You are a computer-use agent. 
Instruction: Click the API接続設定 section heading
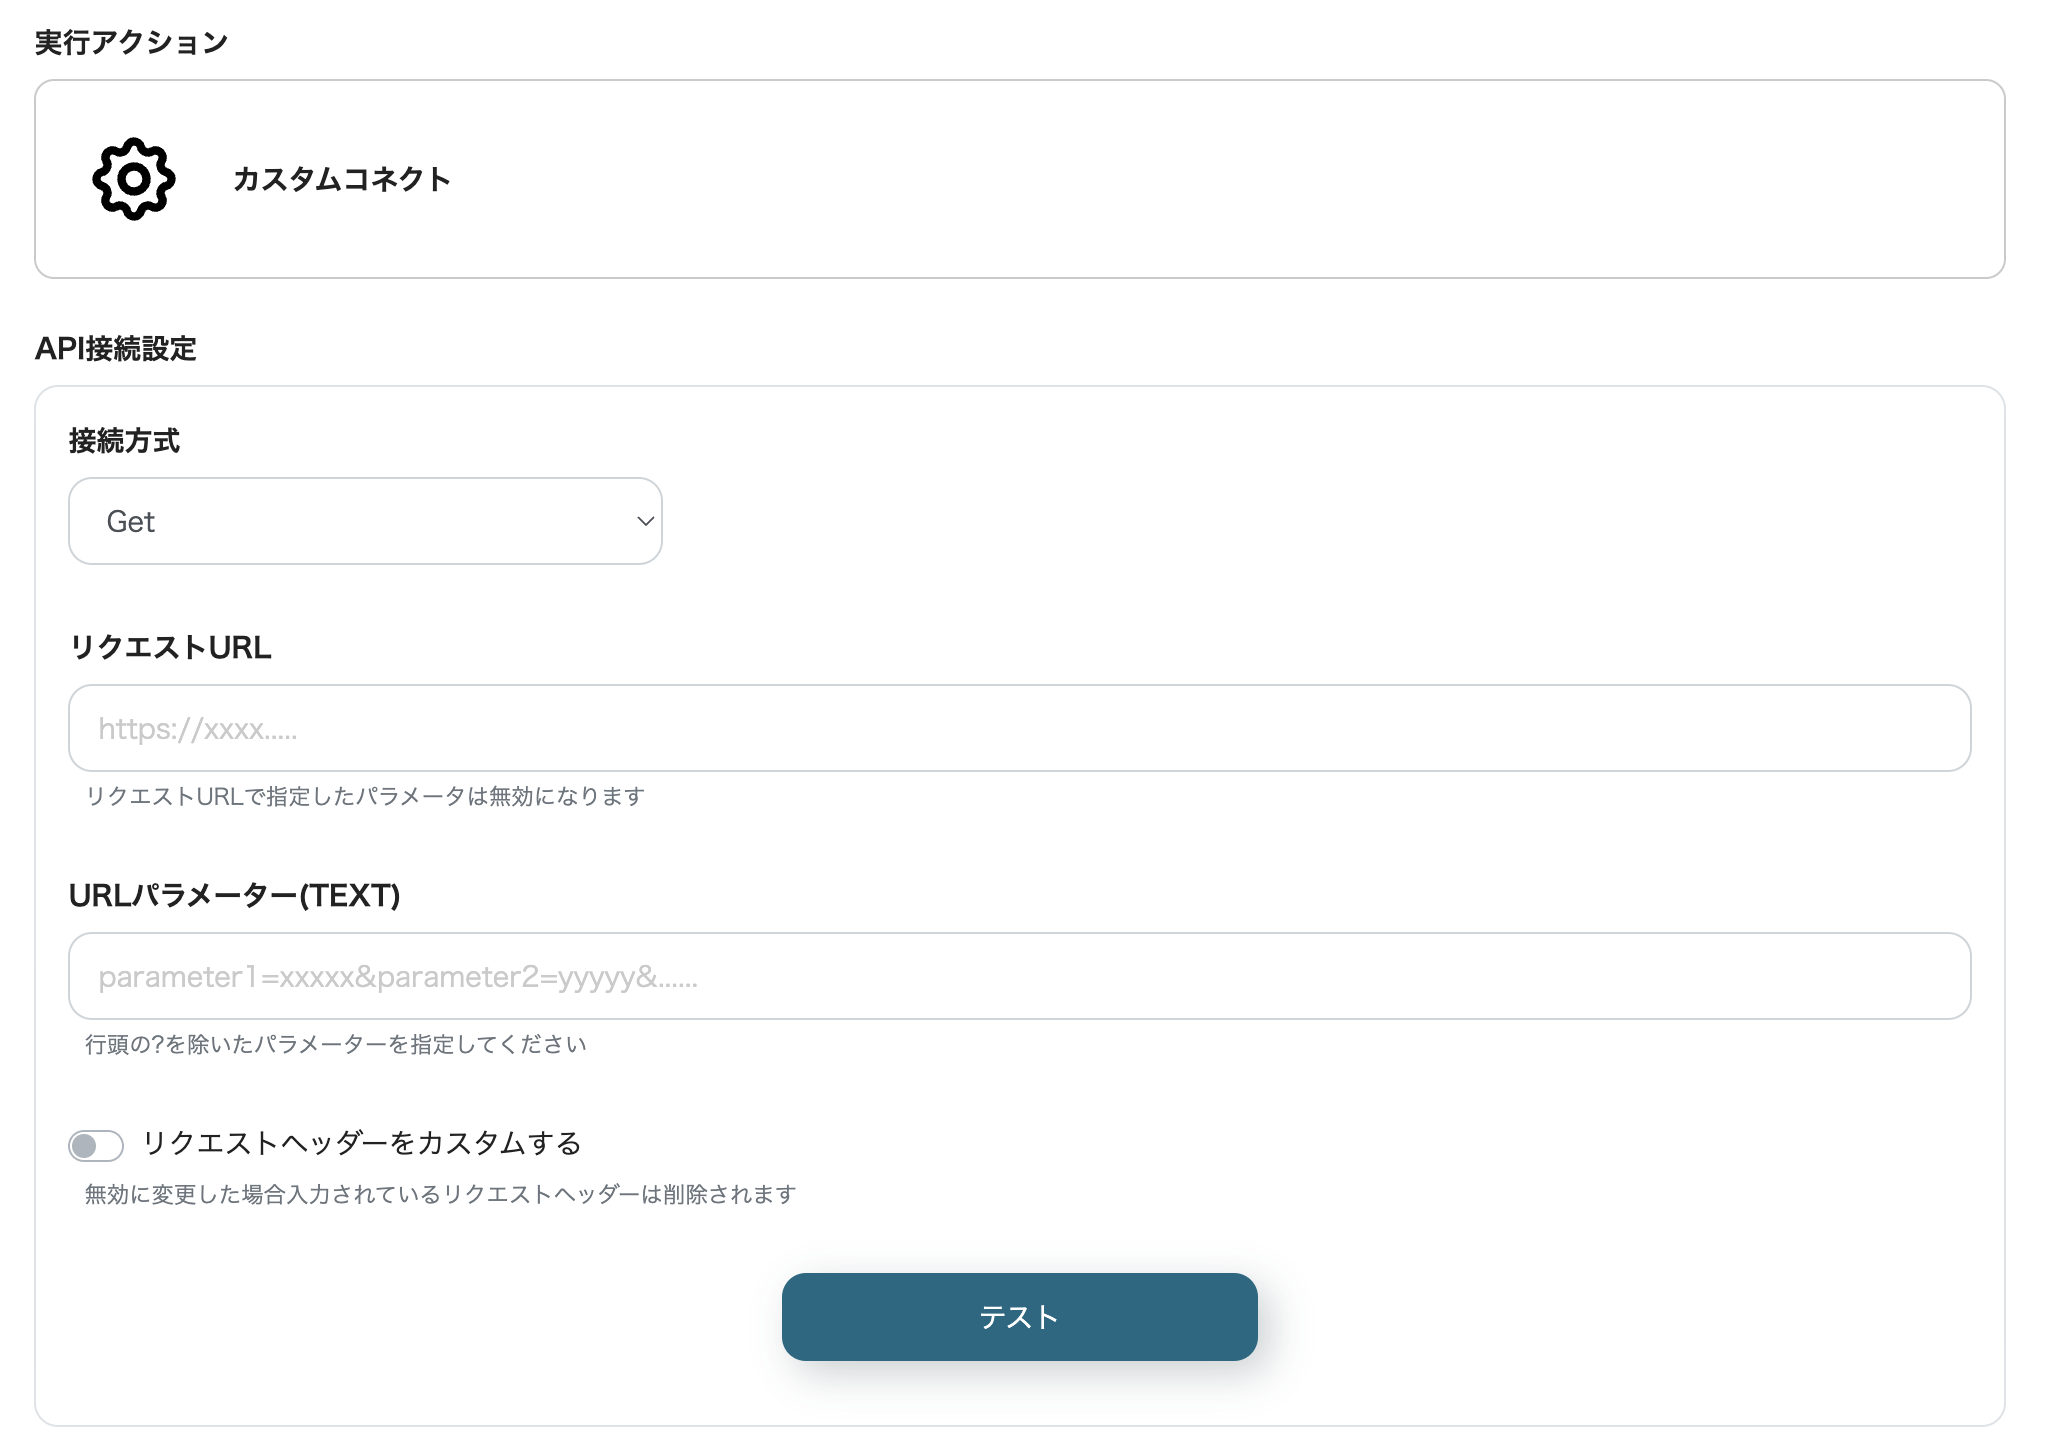coord(115,348)
